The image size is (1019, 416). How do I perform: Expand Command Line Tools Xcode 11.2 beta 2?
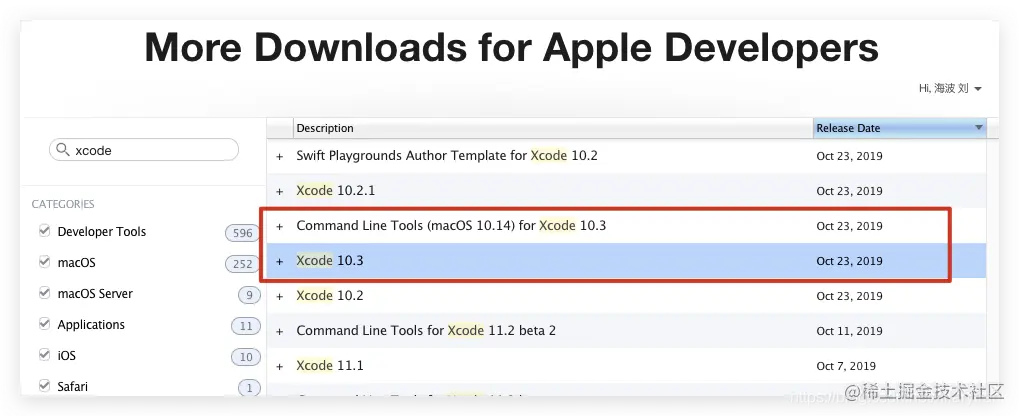tap(279, 332)
